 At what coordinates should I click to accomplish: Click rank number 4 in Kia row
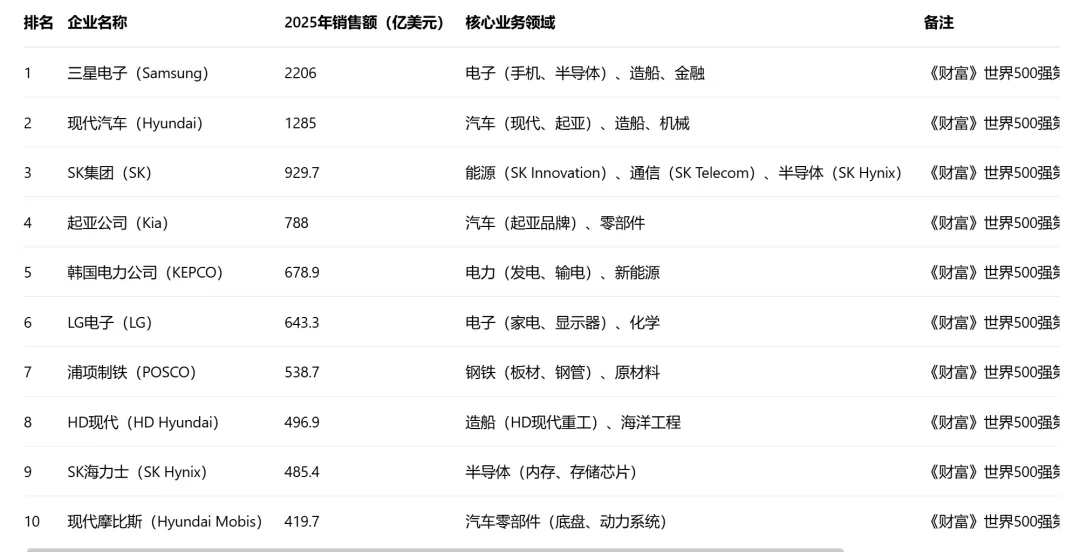(28, 223)
